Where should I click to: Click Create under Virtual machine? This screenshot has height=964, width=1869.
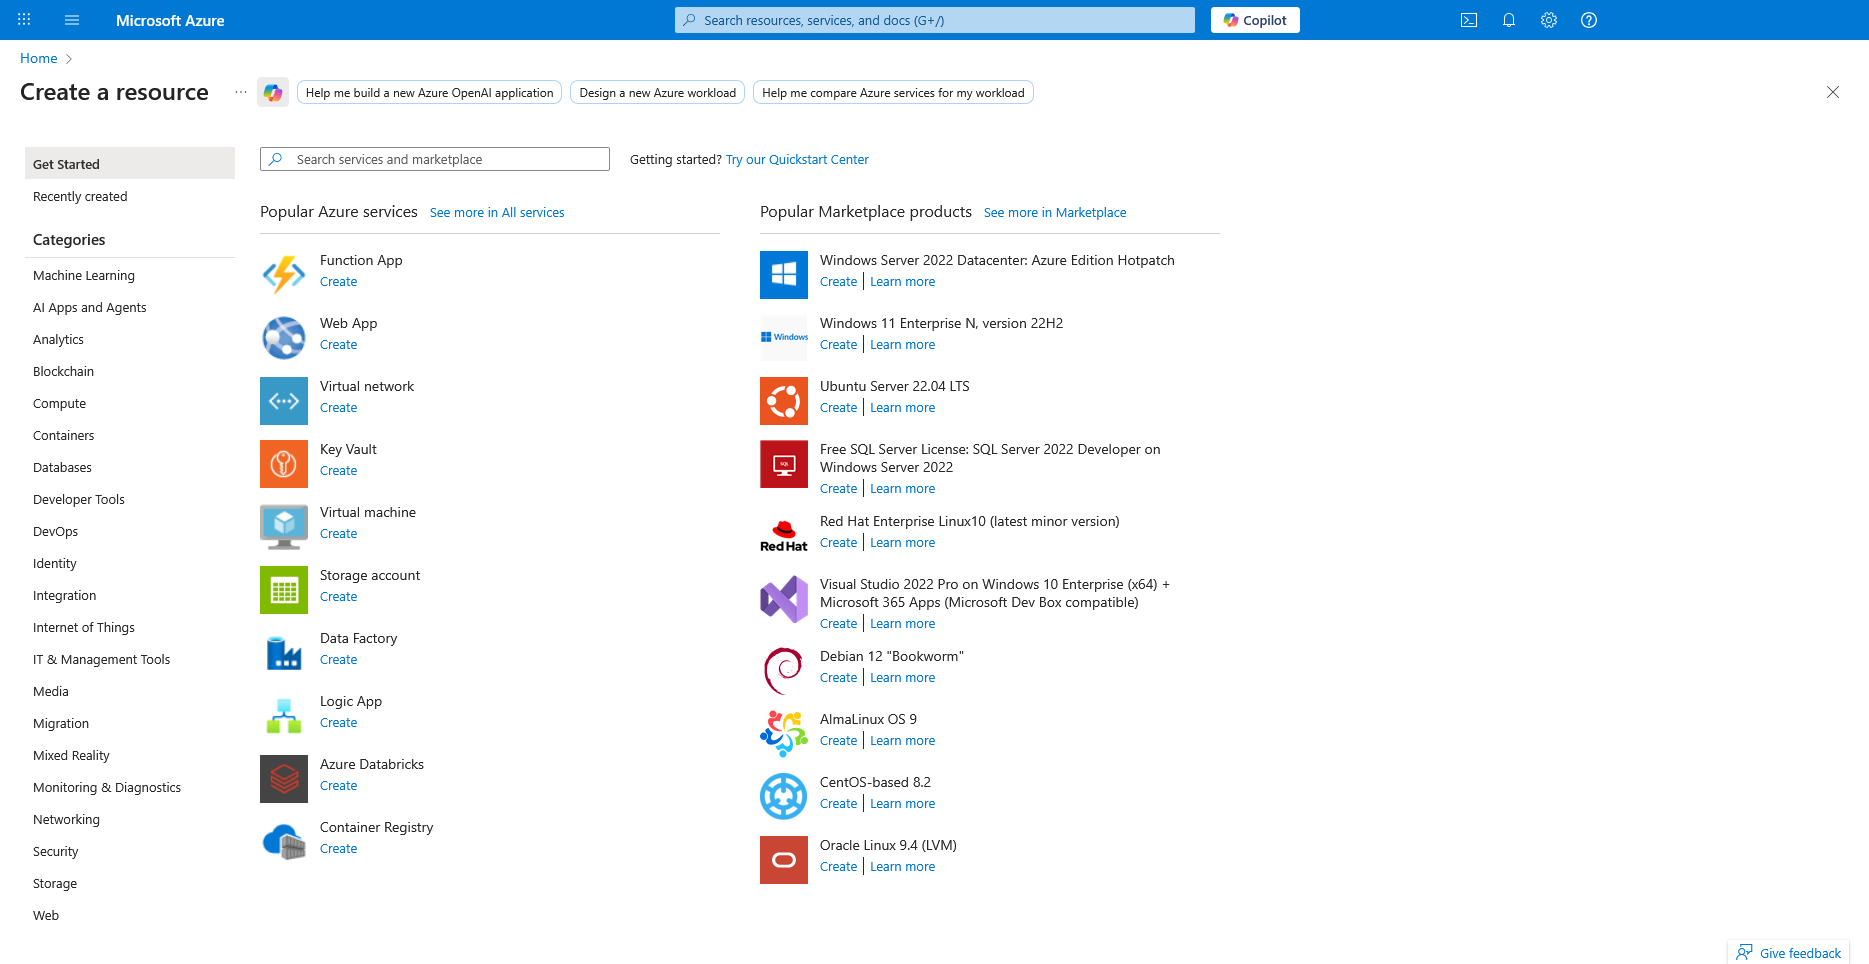[x=338, y=534]
